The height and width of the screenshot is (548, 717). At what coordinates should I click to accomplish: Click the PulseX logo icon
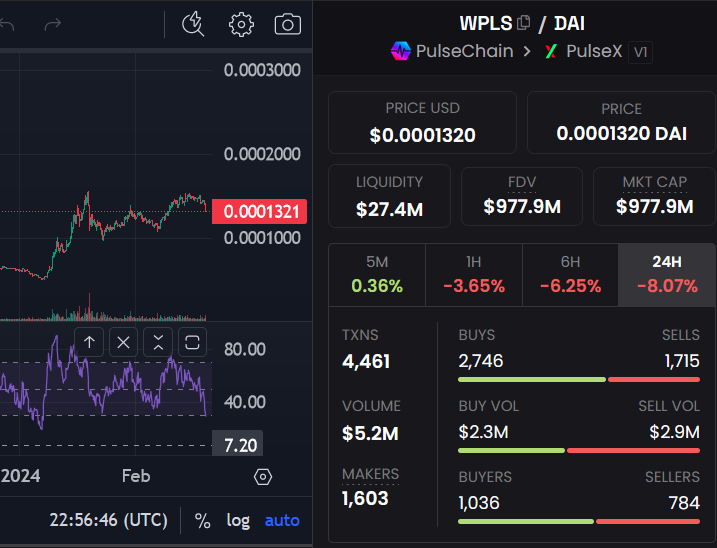[551, 51]
